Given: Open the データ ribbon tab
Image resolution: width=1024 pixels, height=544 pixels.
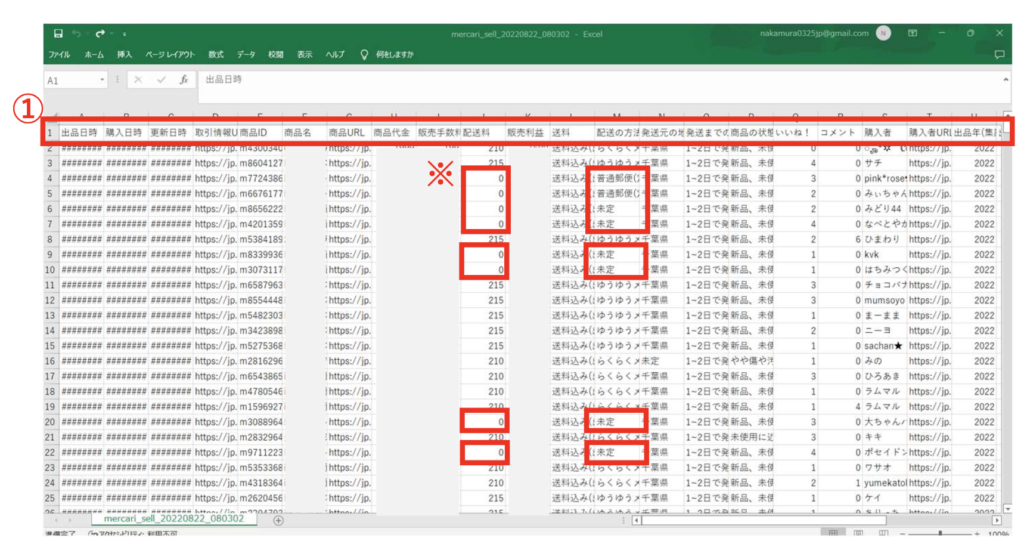Looking at the screenshot, I should pos(246,54).
